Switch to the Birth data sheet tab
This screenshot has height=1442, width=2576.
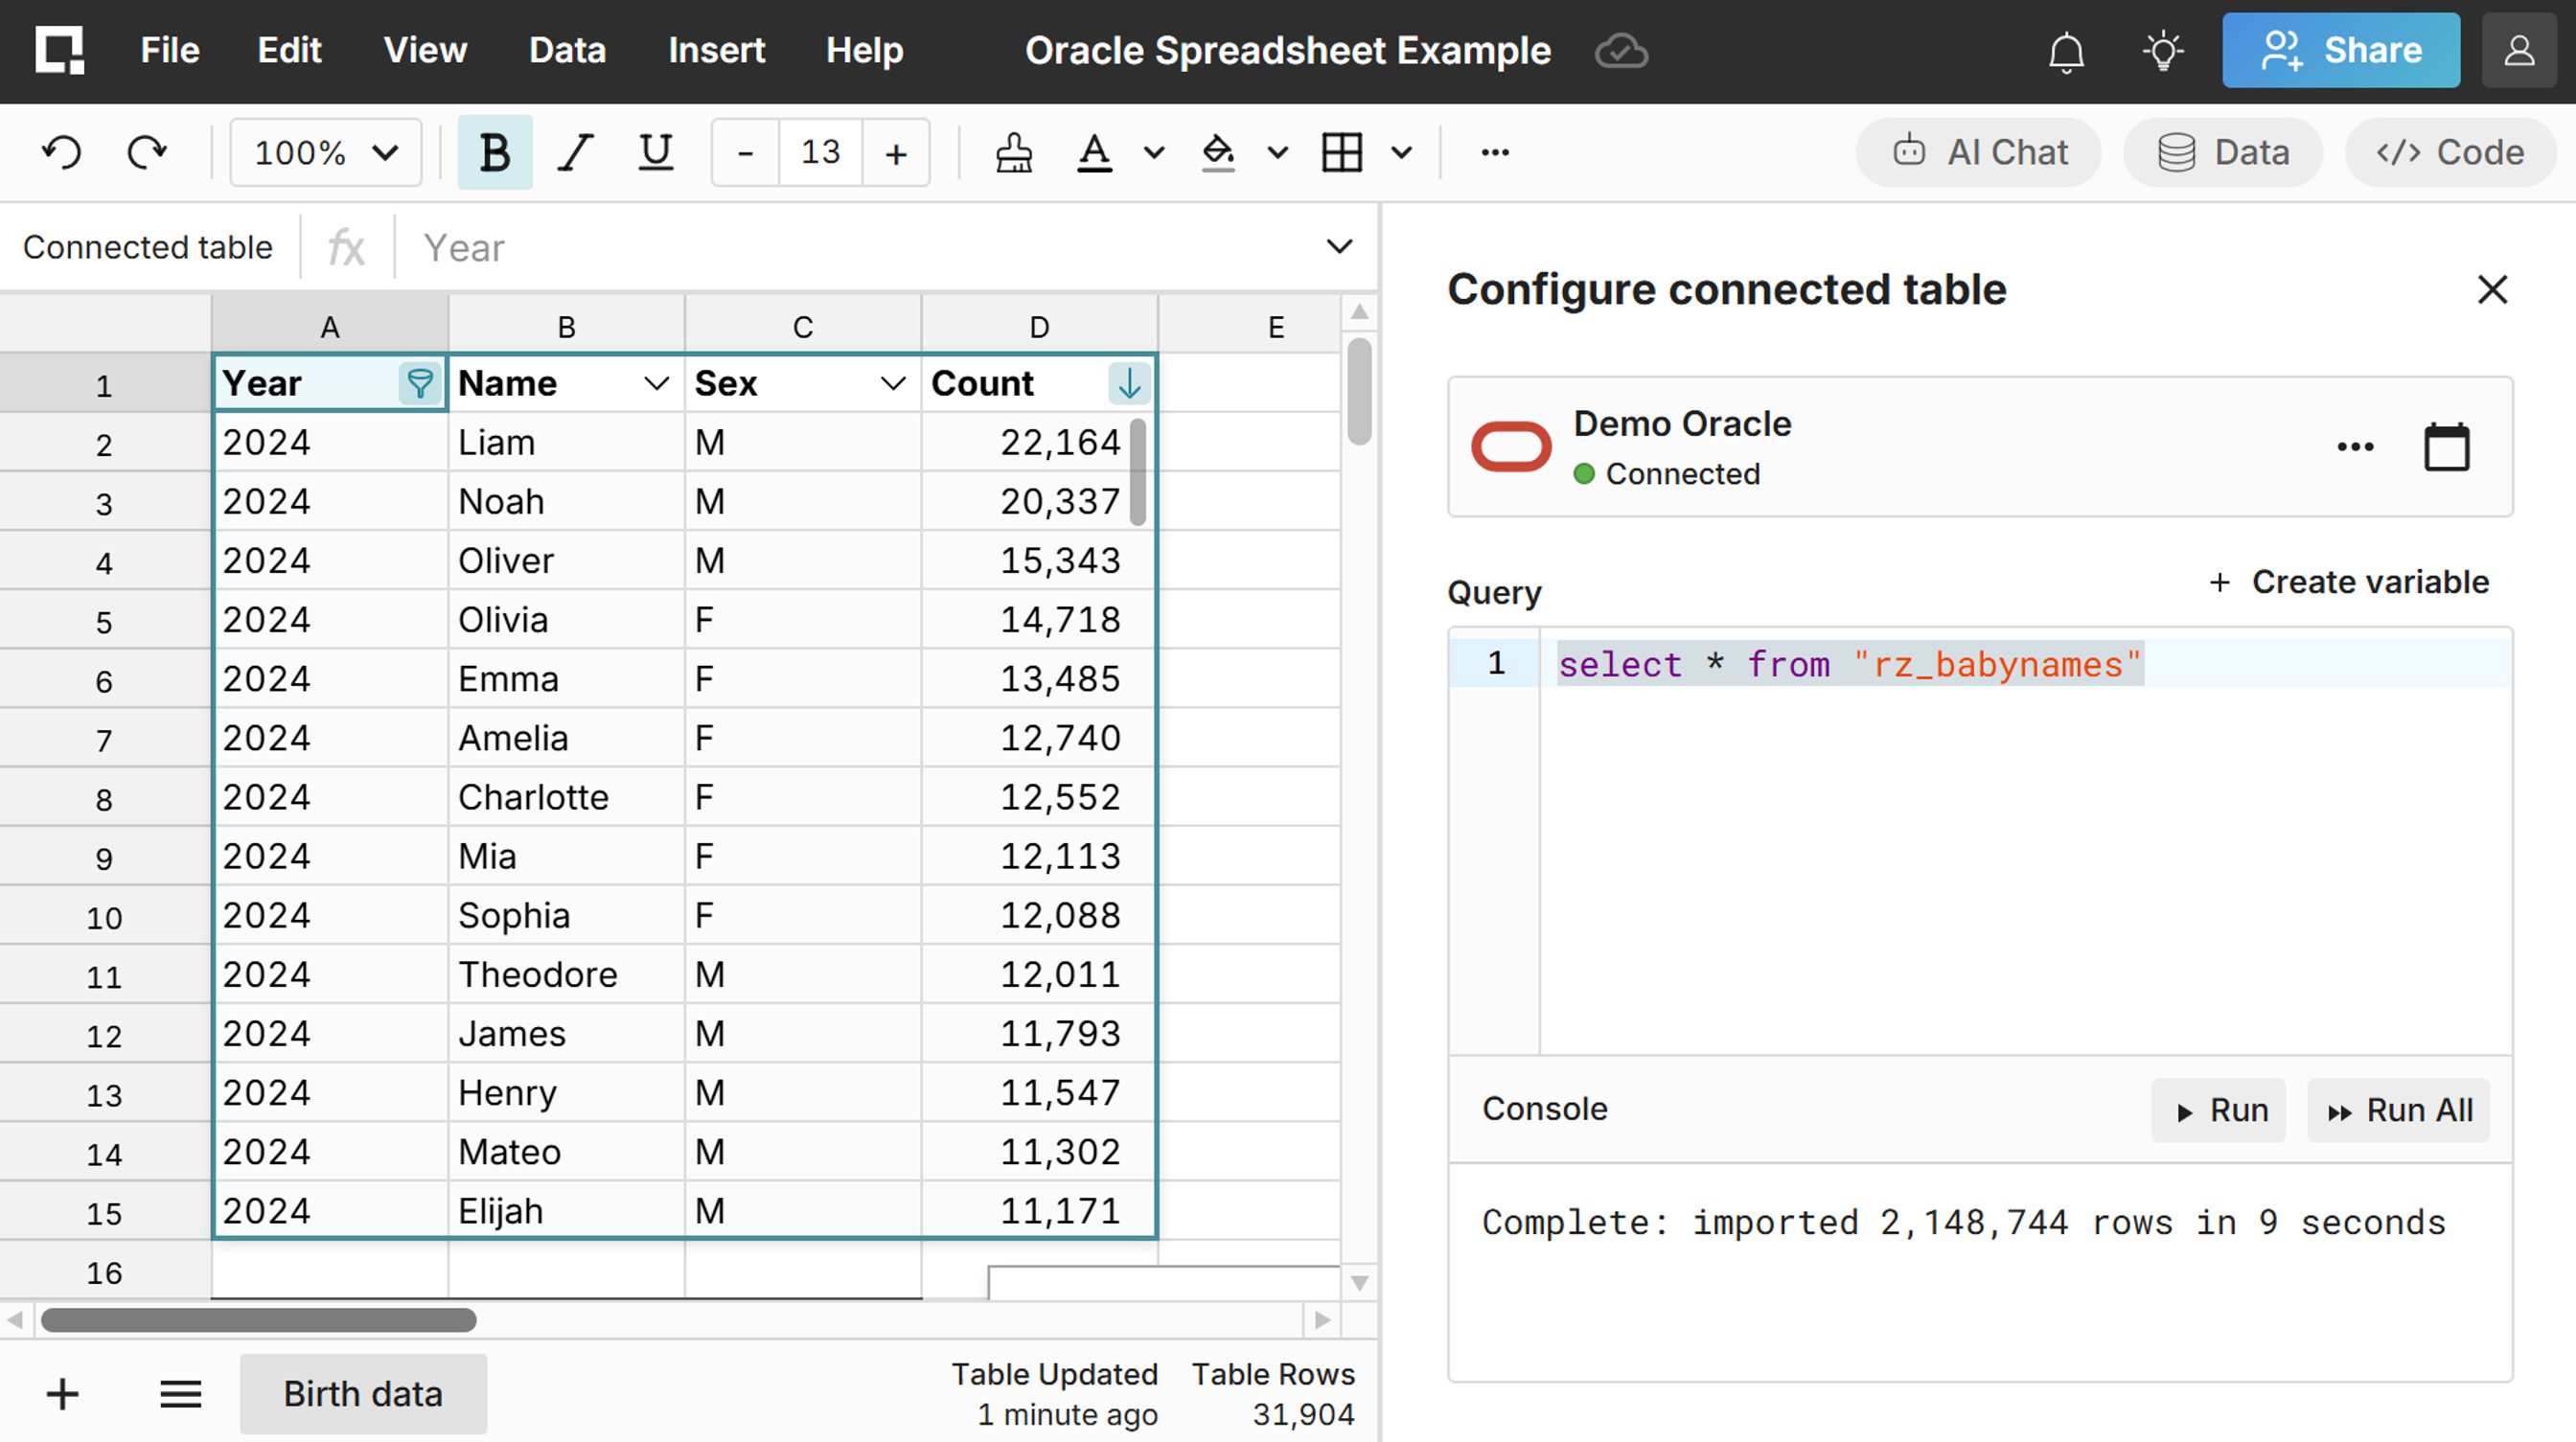click(x=363, y=1393)
